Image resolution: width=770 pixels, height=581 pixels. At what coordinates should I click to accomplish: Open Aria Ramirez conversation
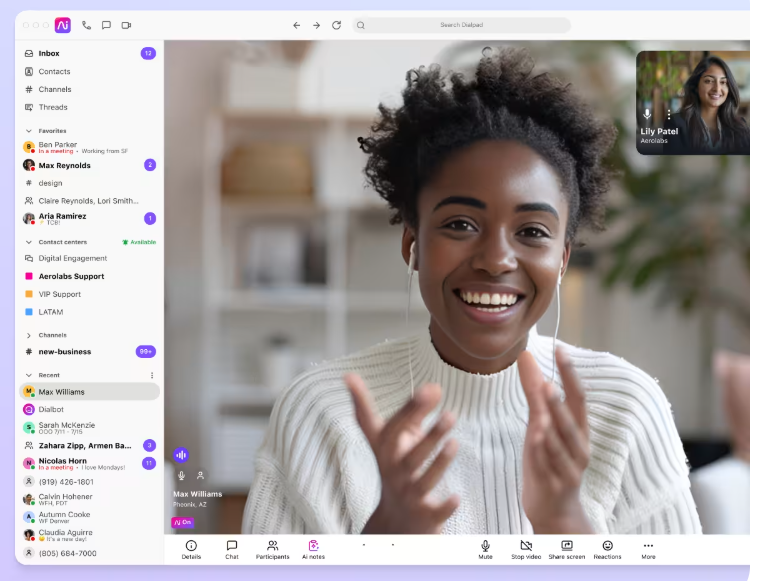(x=90, y=219)
